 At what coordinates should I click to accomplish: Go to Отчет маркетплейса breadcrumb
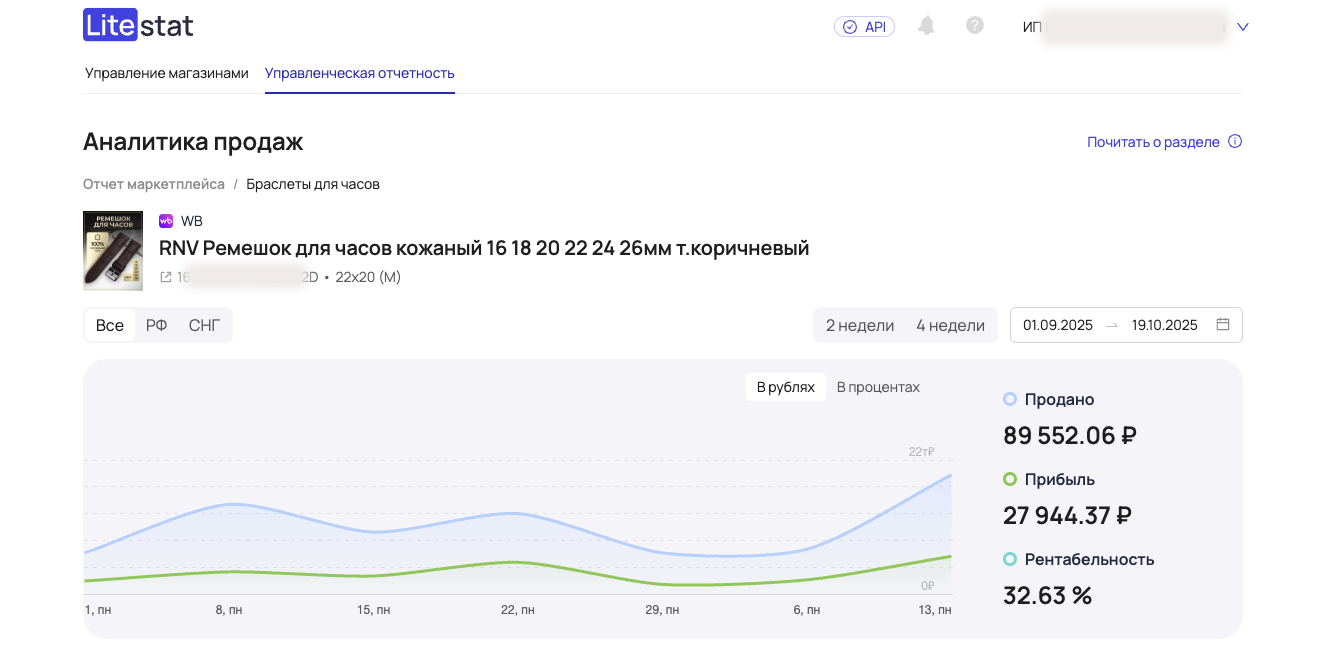coord(154,184)
